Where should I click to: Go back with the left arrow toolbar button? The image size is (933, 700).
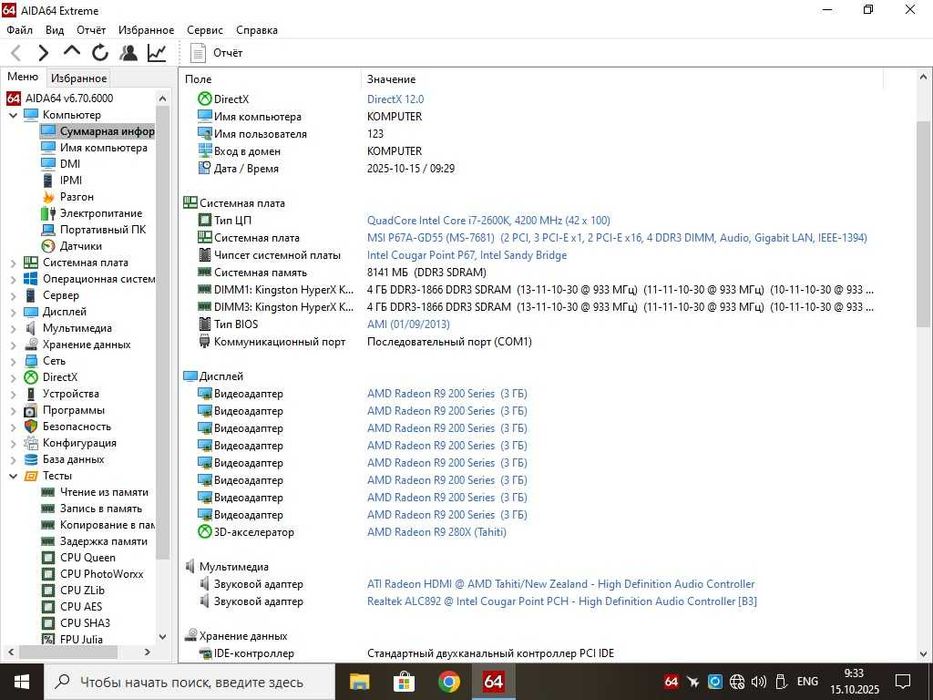click(x=16, y=53)
